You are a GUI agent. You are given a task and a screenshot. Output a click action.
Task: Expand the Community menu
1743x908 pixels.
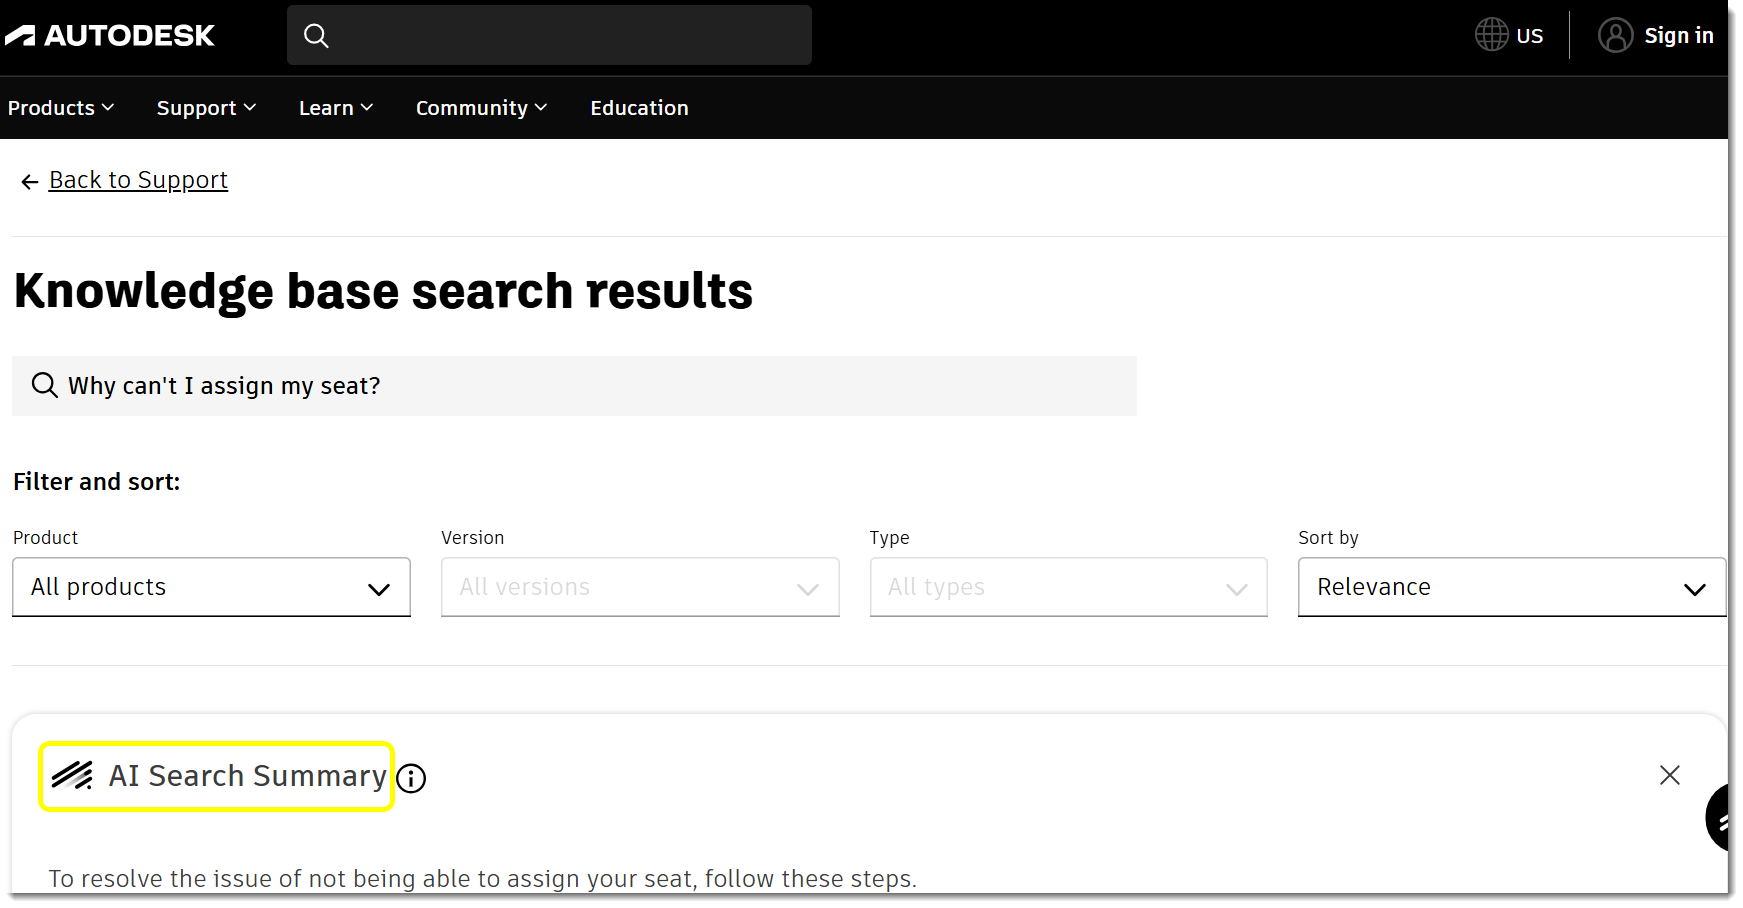(482, 108)
